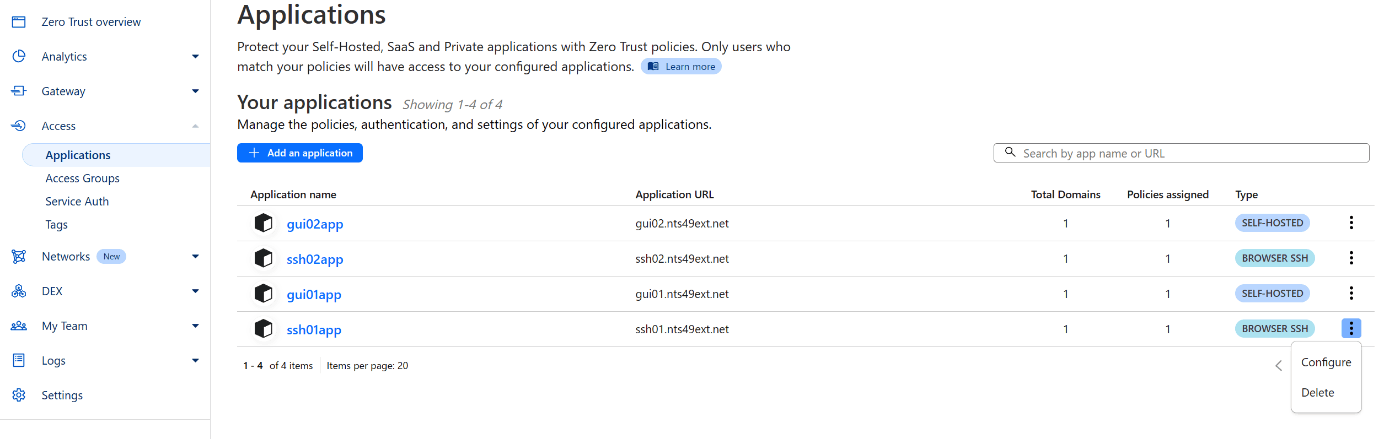Click the Analytics pie chart icon
1400x439 pixels.
click(x=18, y=57)
